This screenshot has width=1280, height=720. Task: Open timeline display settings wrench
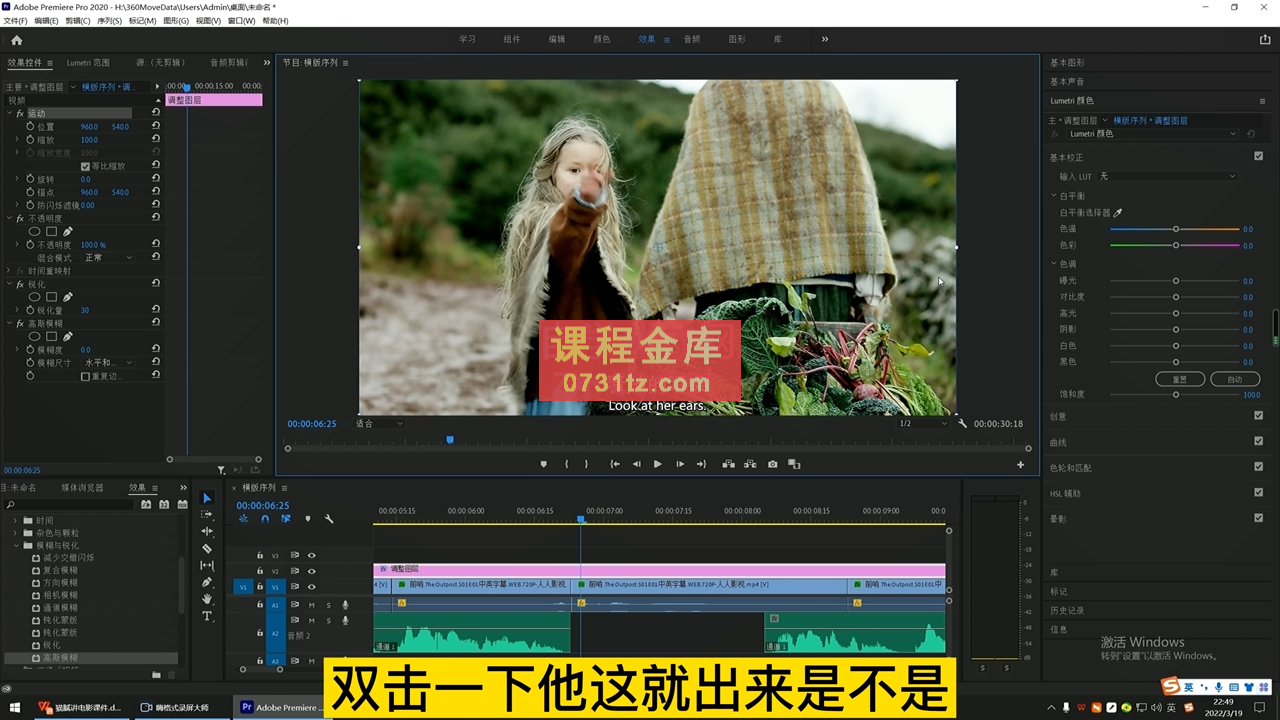pyautogui.click(x=328, y=519)
